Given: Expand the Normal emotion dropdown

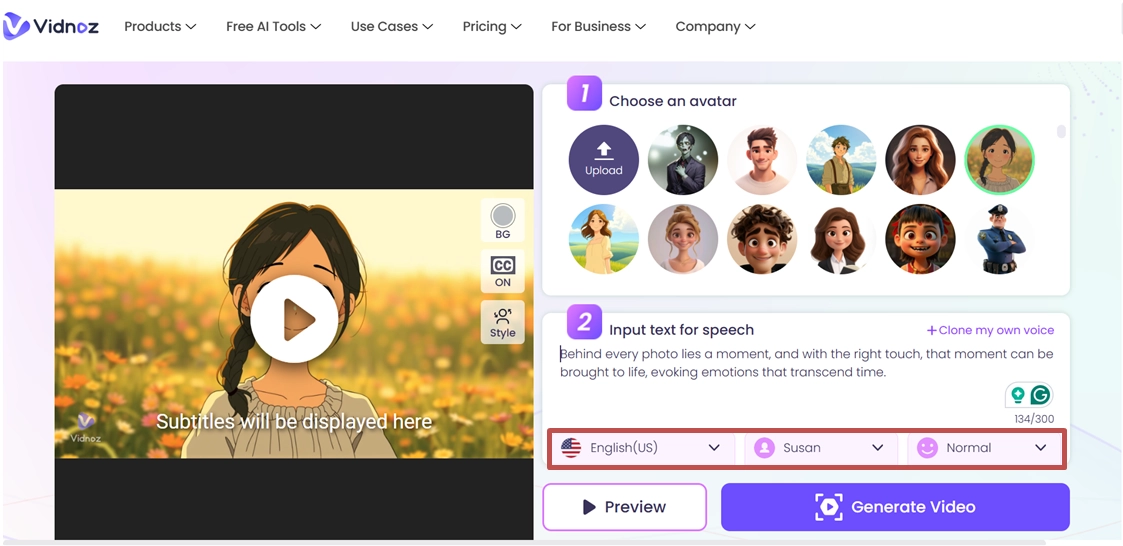Looking at the screenshot, I should (982, 448).
